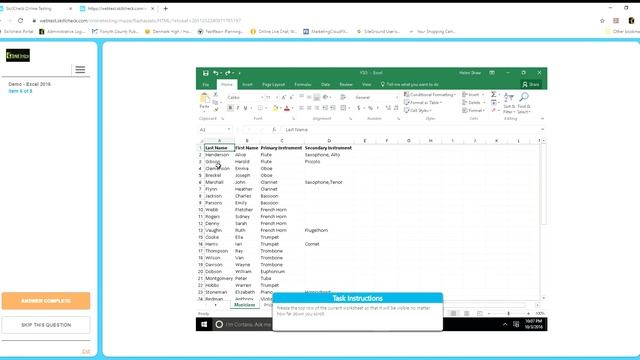Open a new browser tab
The height and width of the screenshot is (360, 640).
166,8
